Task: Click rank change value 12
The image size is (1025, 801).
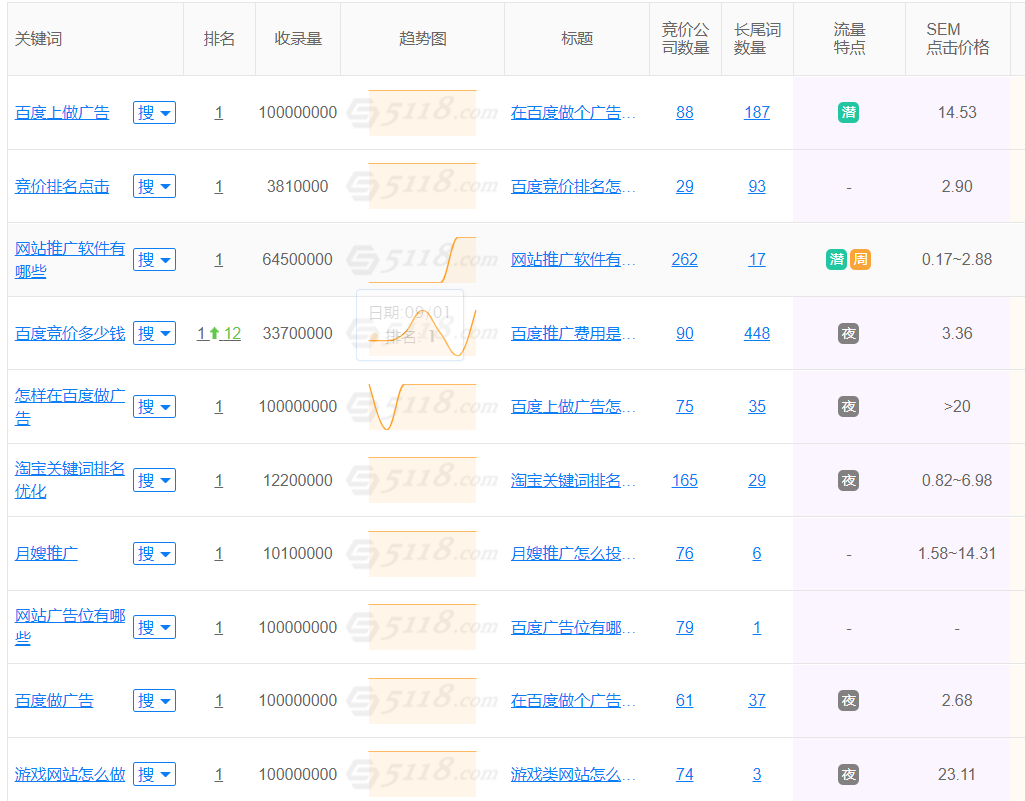Action: 232,333
